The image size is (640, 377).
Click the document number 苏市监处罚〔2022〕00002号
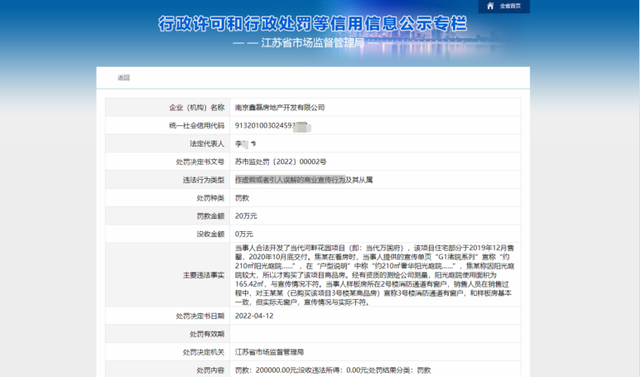(x=280, y=162)
